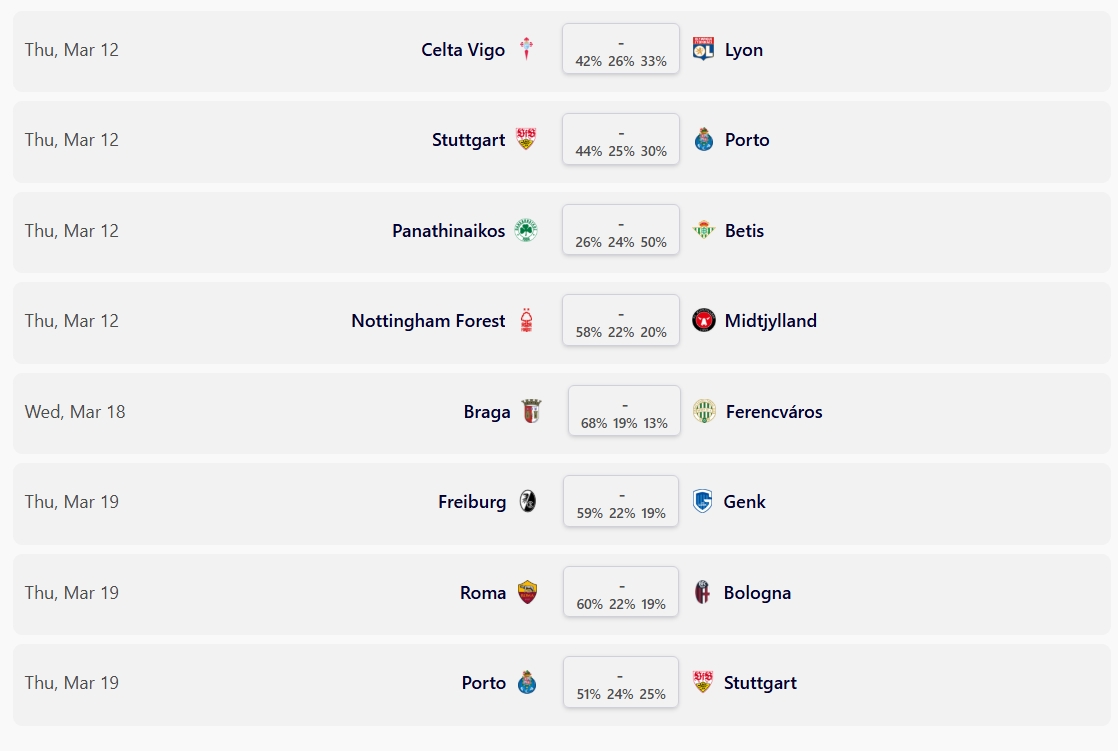Screen dimensions: 1118x751
Task: Open the Panathinaikos green clover crest
Action: [526, 230]
